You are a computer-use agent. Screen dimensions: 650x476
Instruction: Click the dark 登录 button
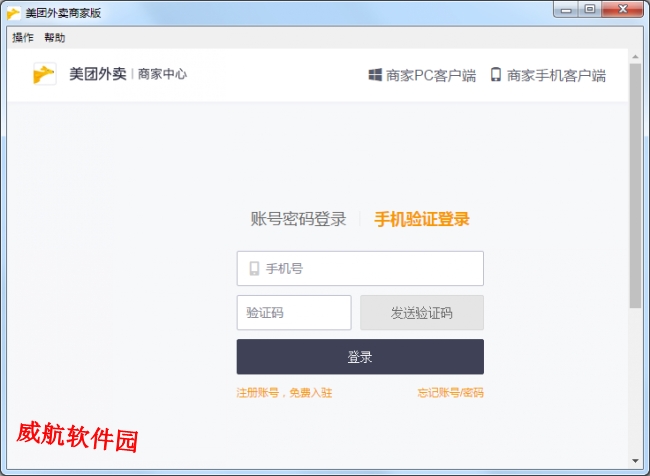[x=360, y=357]
